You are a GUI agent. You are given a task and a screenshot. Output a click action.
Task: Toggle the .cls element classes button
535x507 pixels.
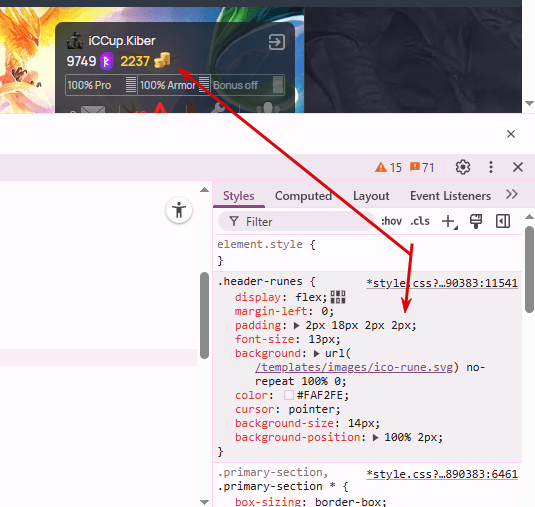click(420, 221)
